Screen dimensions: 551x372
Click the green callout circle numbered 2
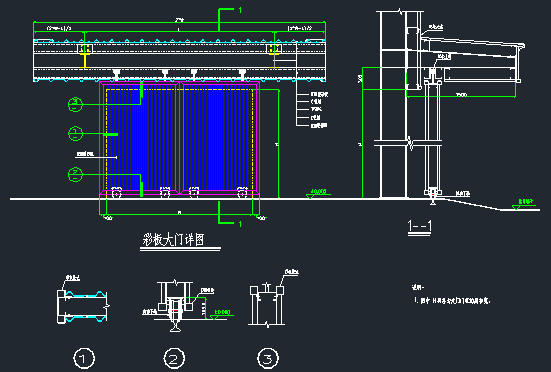click(x=75, y=175)
